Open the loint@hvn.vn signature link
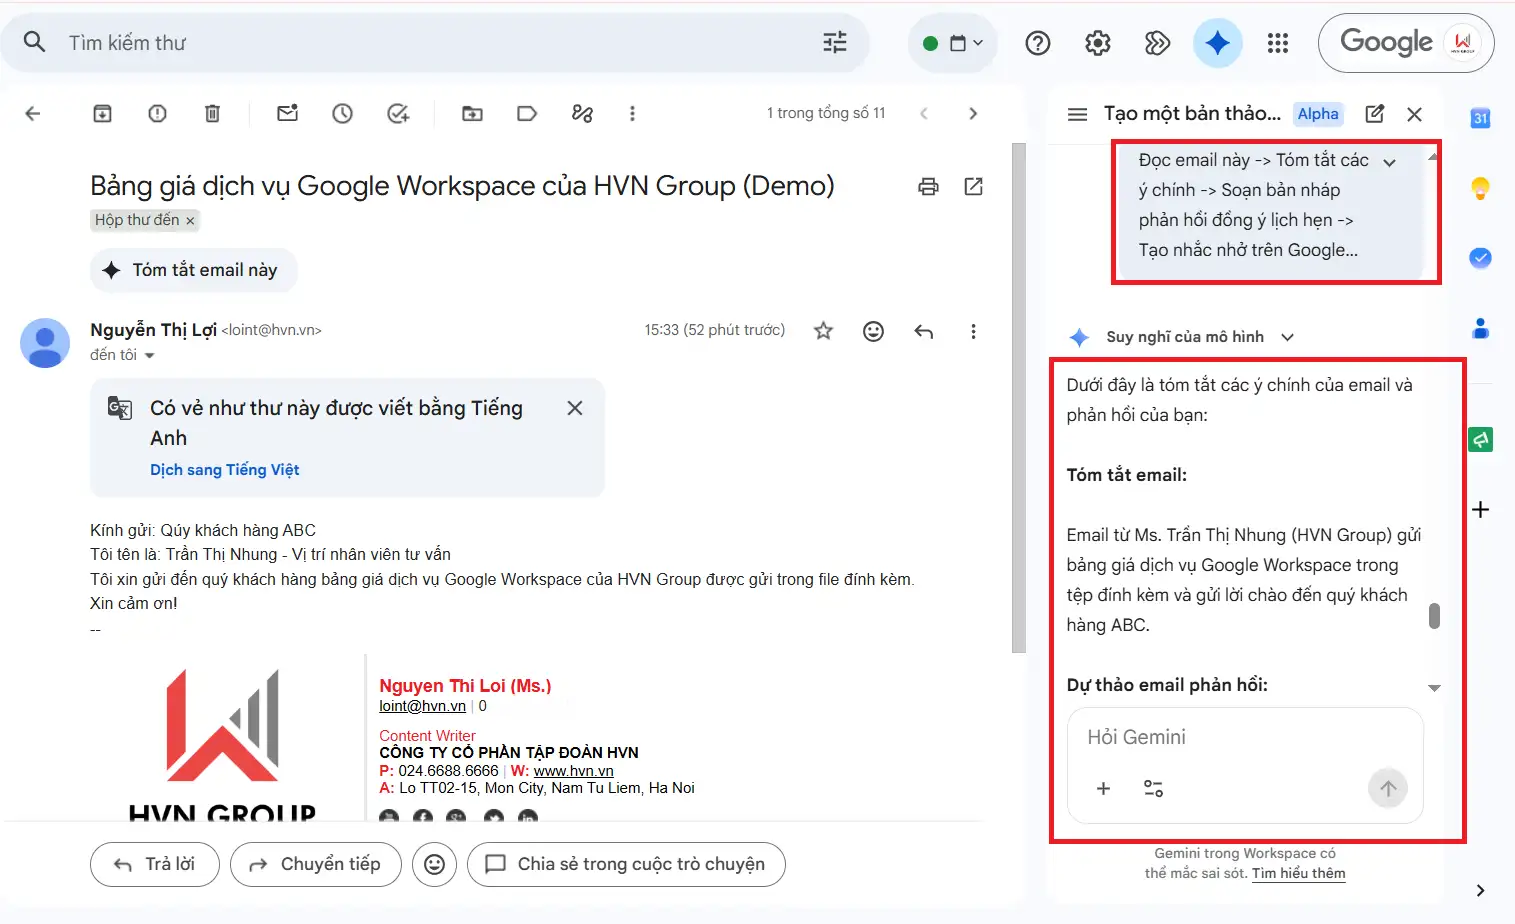 point(422,706)
